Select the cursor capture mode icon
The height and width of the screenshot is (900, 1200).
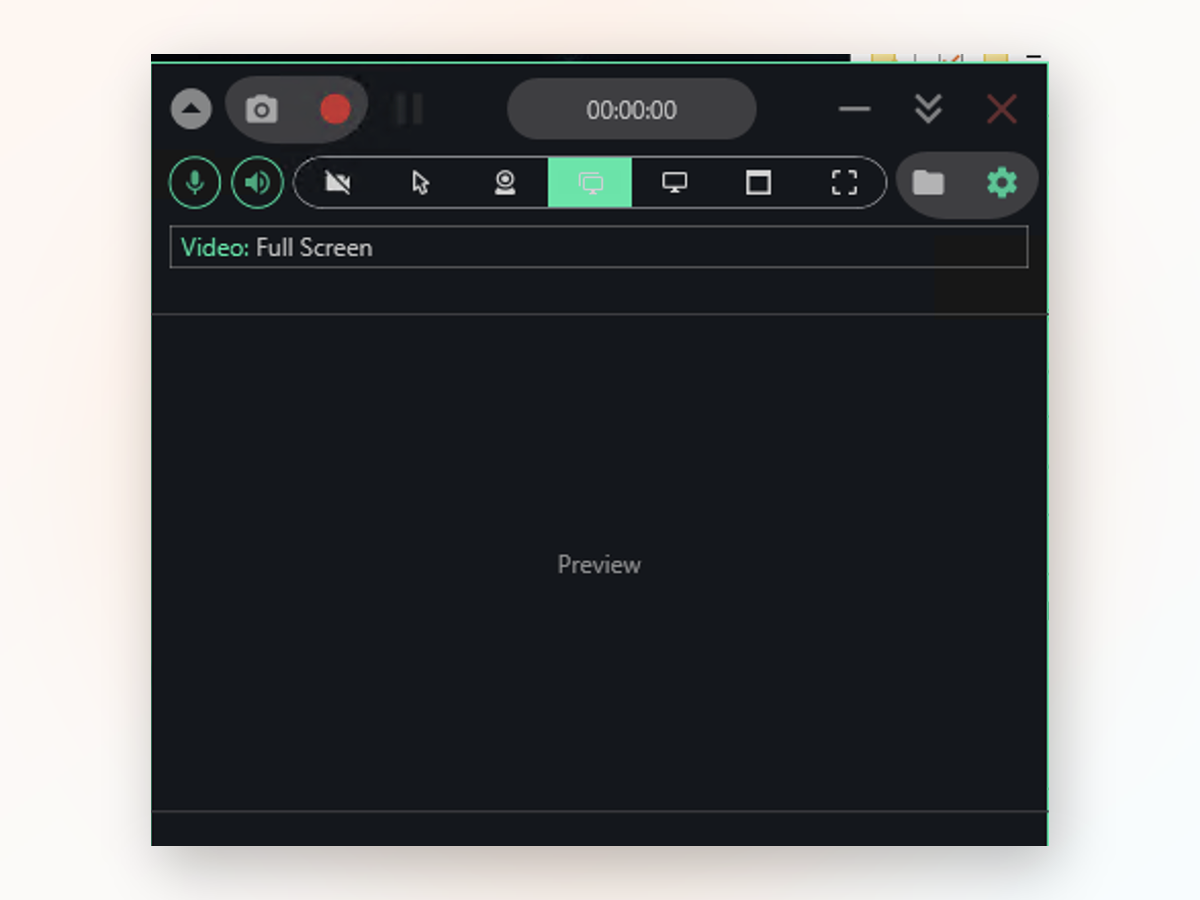tap(421, 182)
